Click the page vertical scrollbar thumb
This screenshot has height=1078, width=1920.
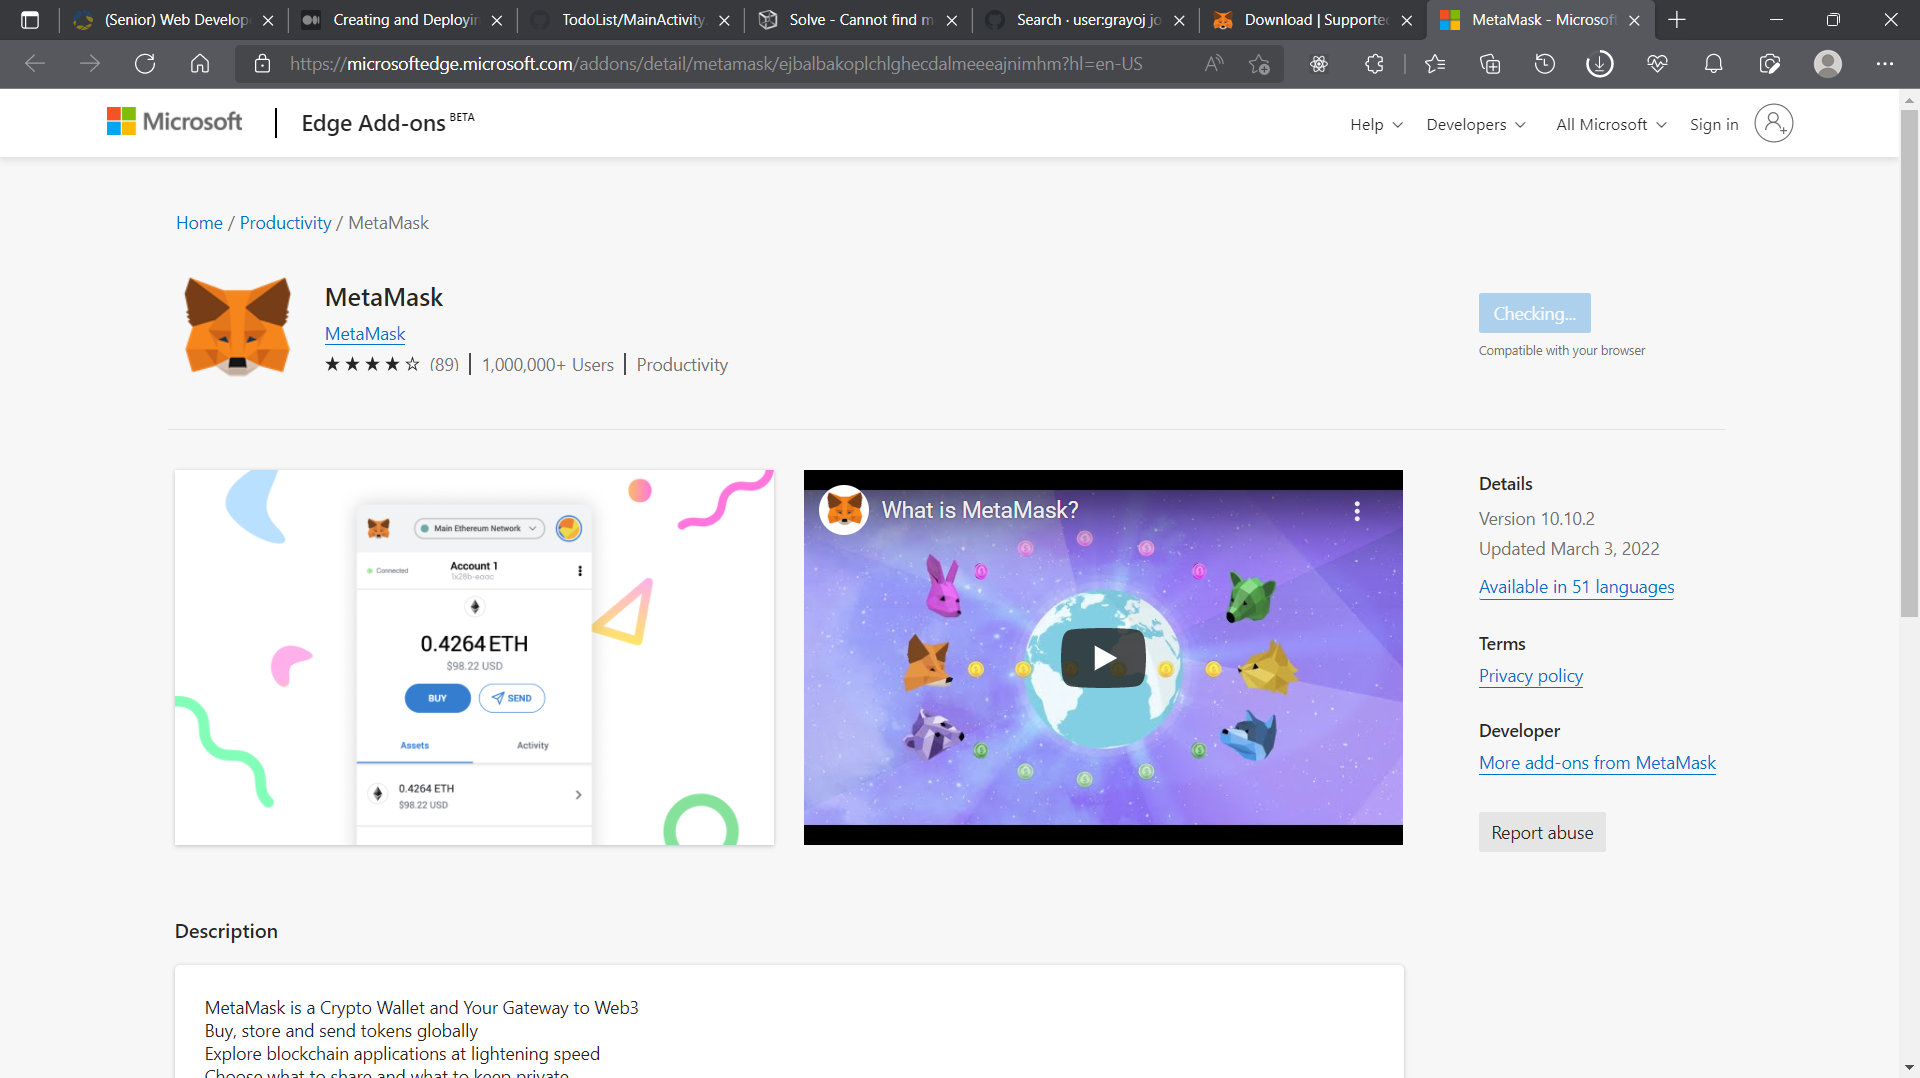1909,362
